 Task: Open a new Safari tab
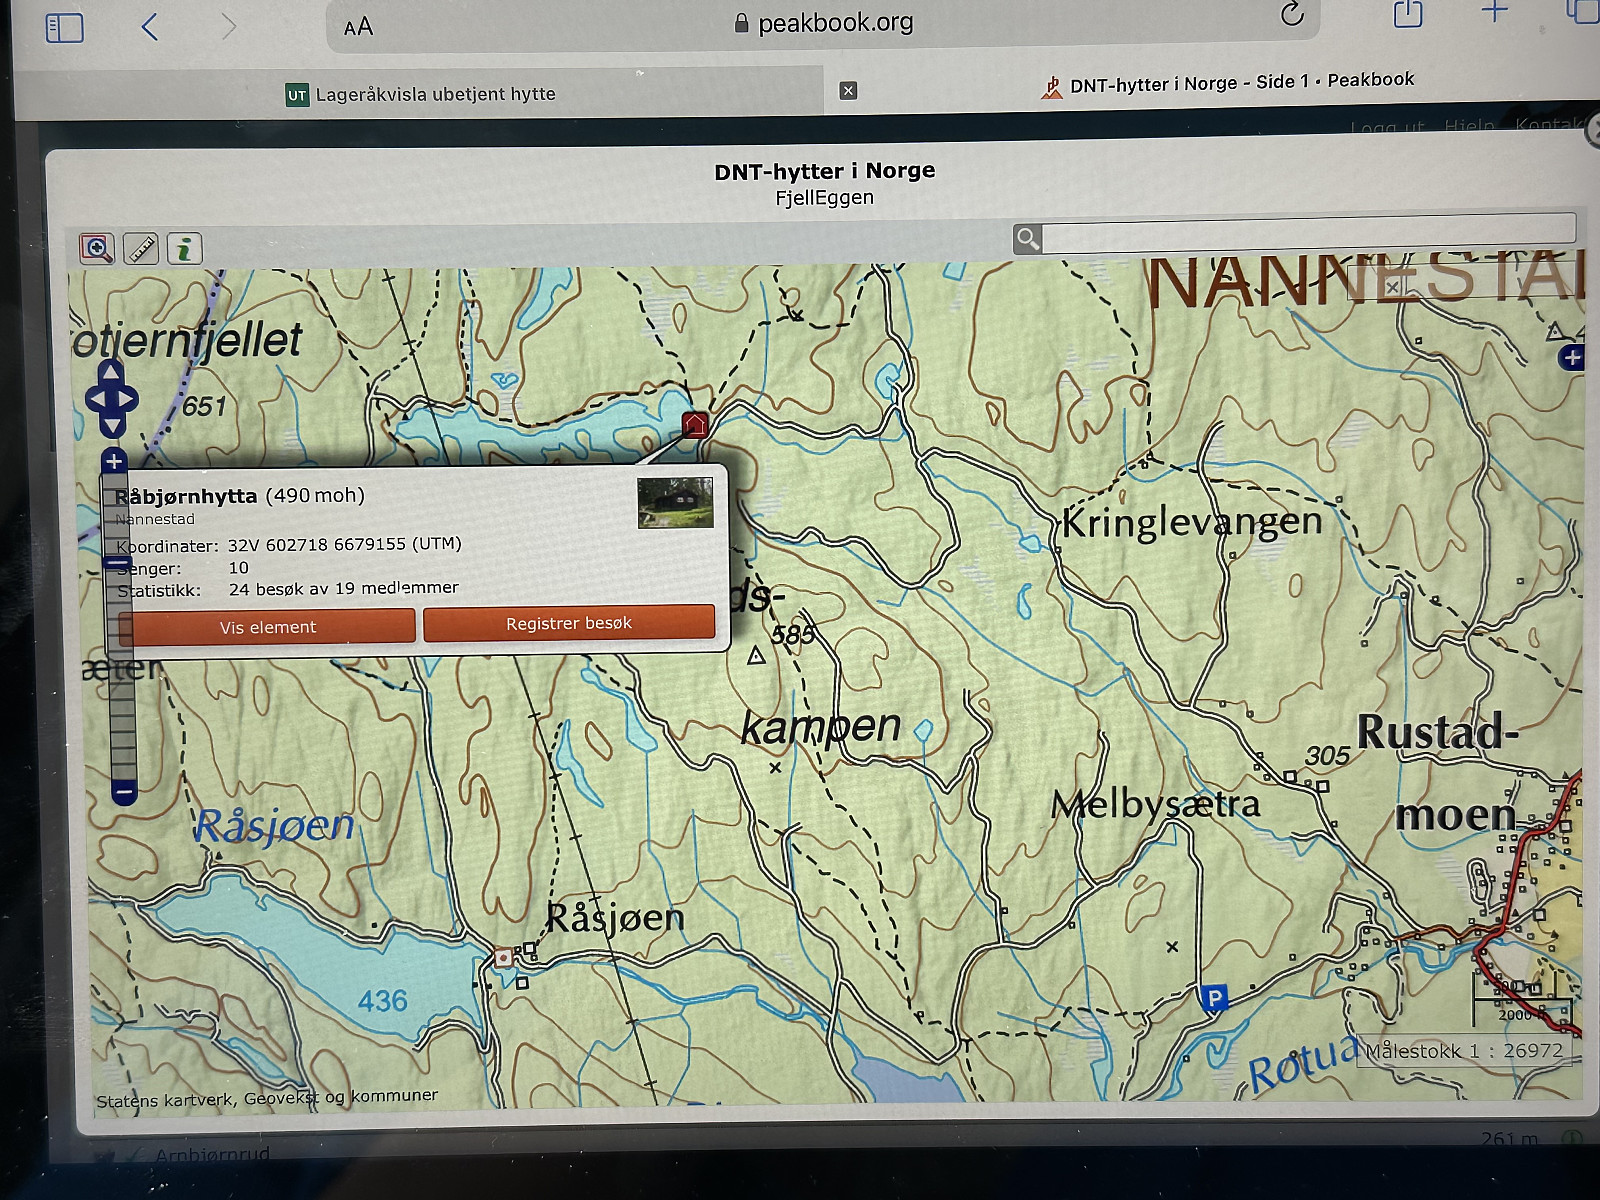point(1494,12)
